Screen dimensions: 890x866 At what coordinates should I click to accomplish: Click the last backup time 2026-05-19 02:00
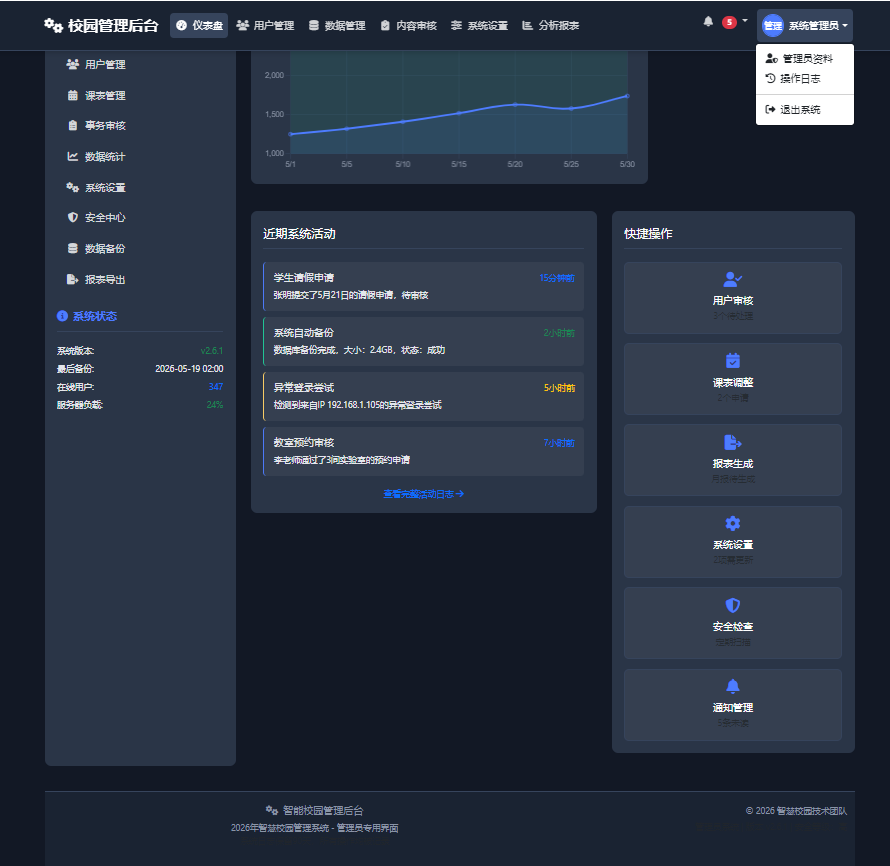coord(189,369)
